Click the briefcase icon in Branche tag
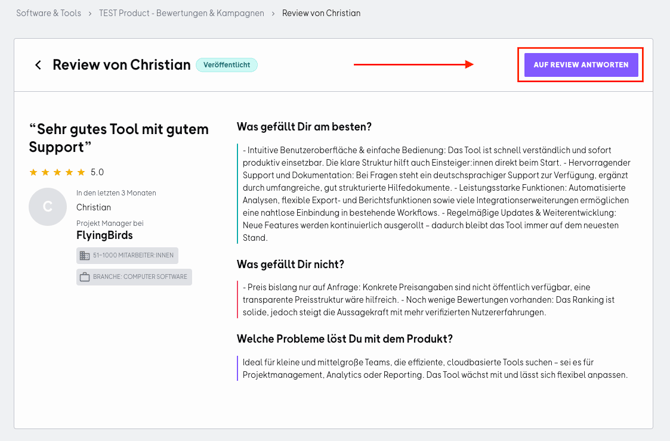The width and height of the screenshot is (670, 441). (x=85, y=277)
